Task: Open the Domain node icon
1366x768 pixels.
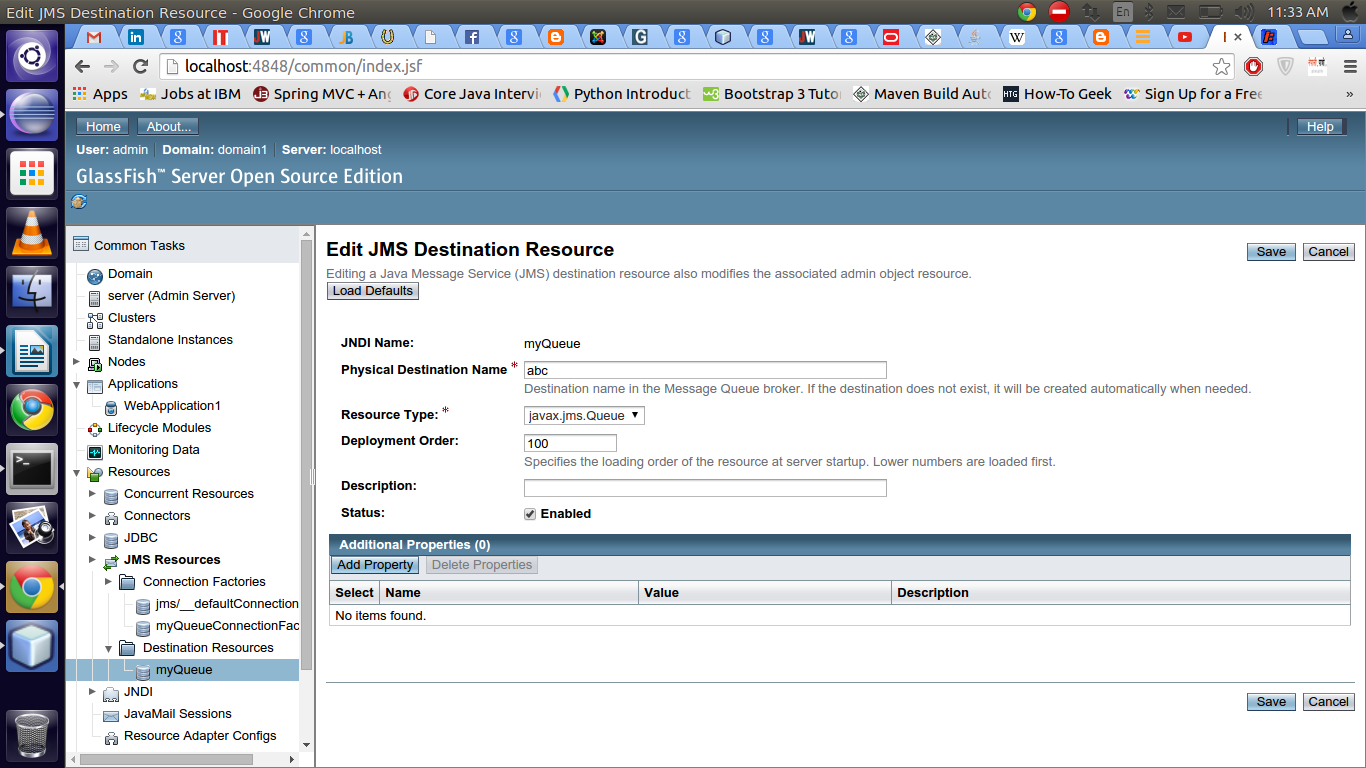Action: (x=95, y=275)
